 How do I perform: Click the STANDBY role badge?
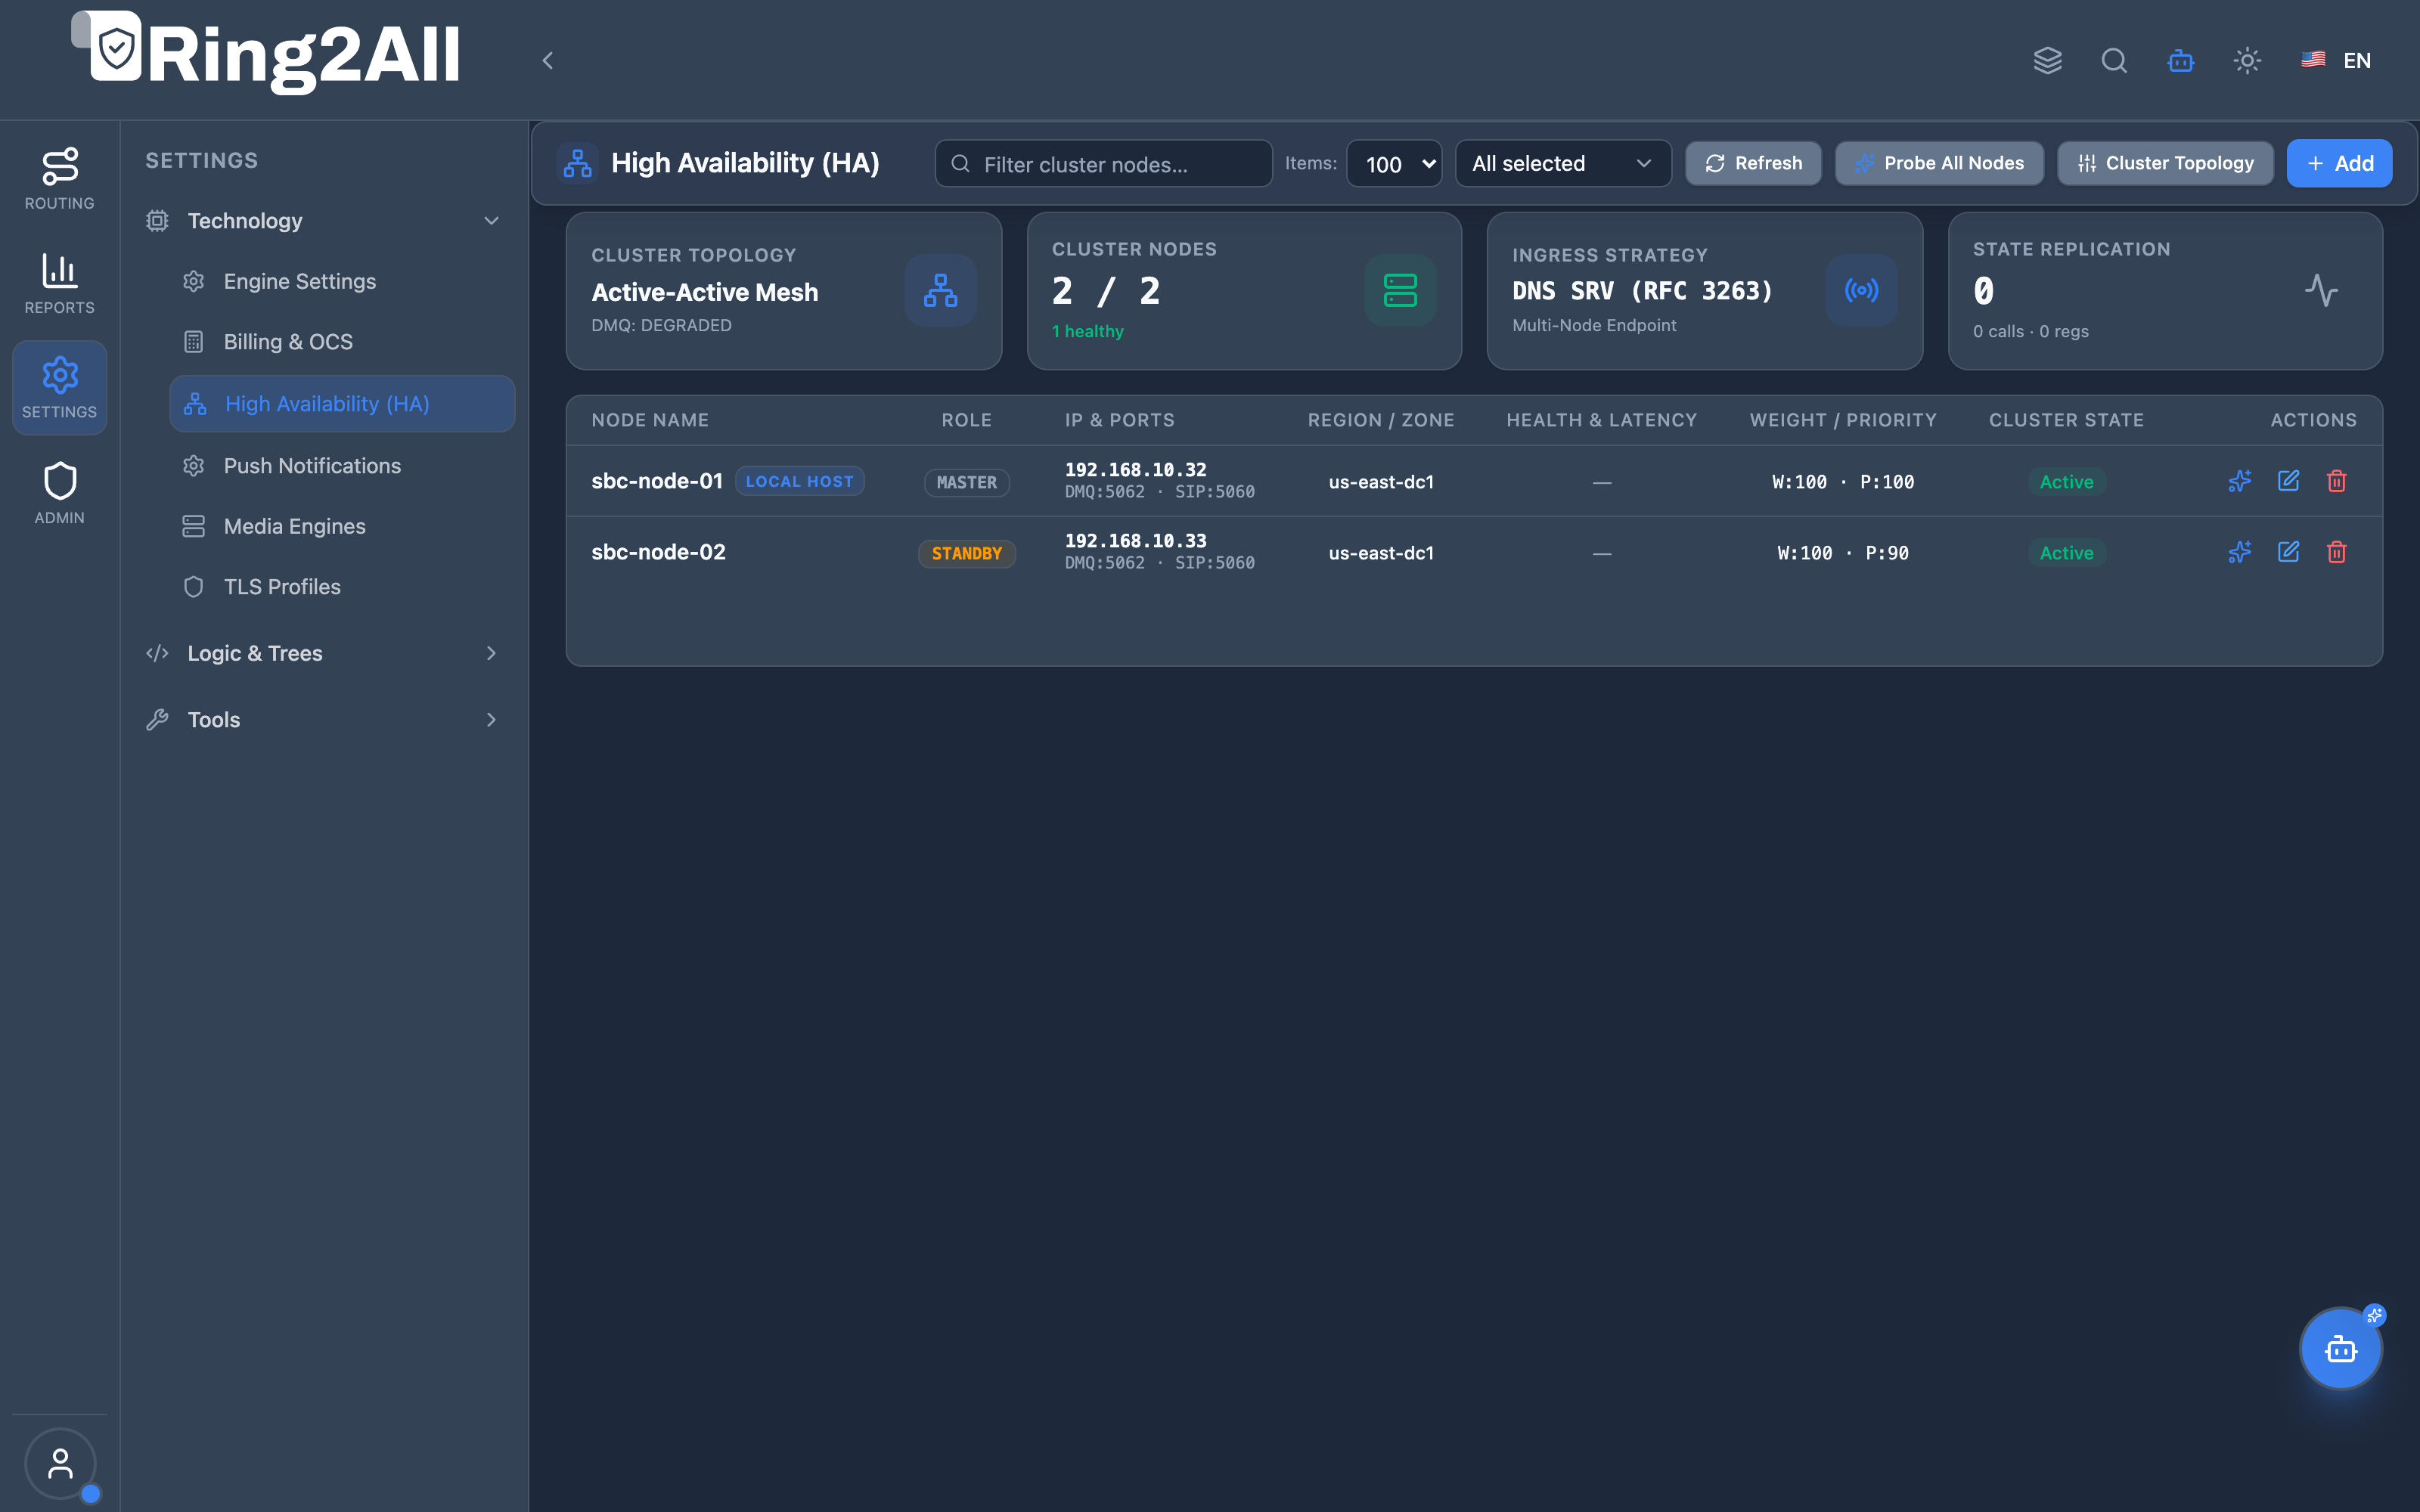coord(966,553)
